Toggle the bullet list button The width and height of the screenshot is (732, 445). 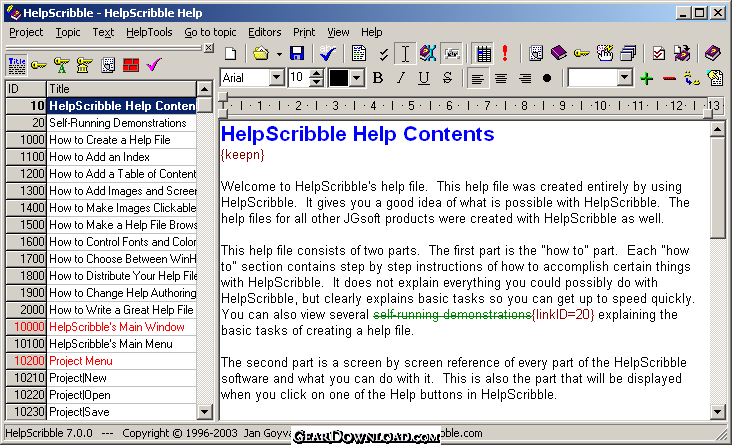(547, 78)
